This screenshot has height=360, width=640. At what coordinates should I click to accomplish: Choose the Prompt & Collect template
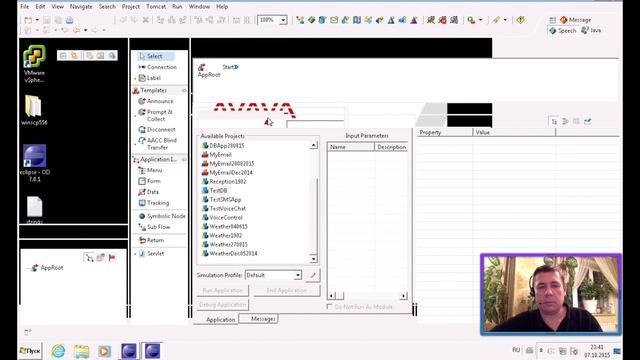click(x=156, y=115)
